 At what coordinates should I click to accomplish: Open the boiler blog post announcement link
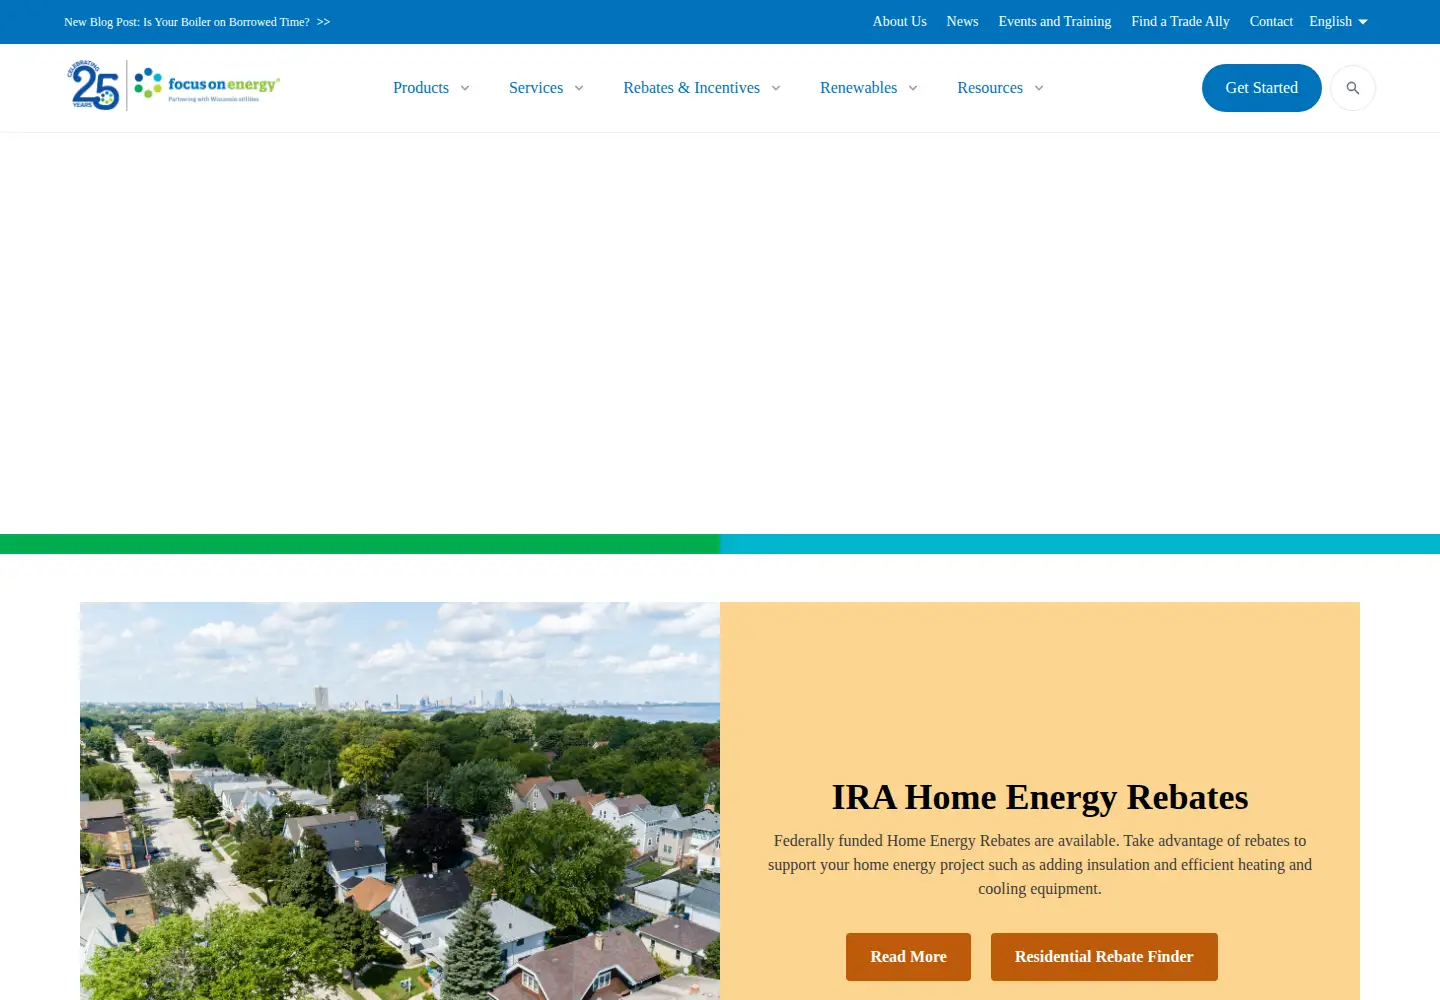pyautogui.click(x=197, y=22)
